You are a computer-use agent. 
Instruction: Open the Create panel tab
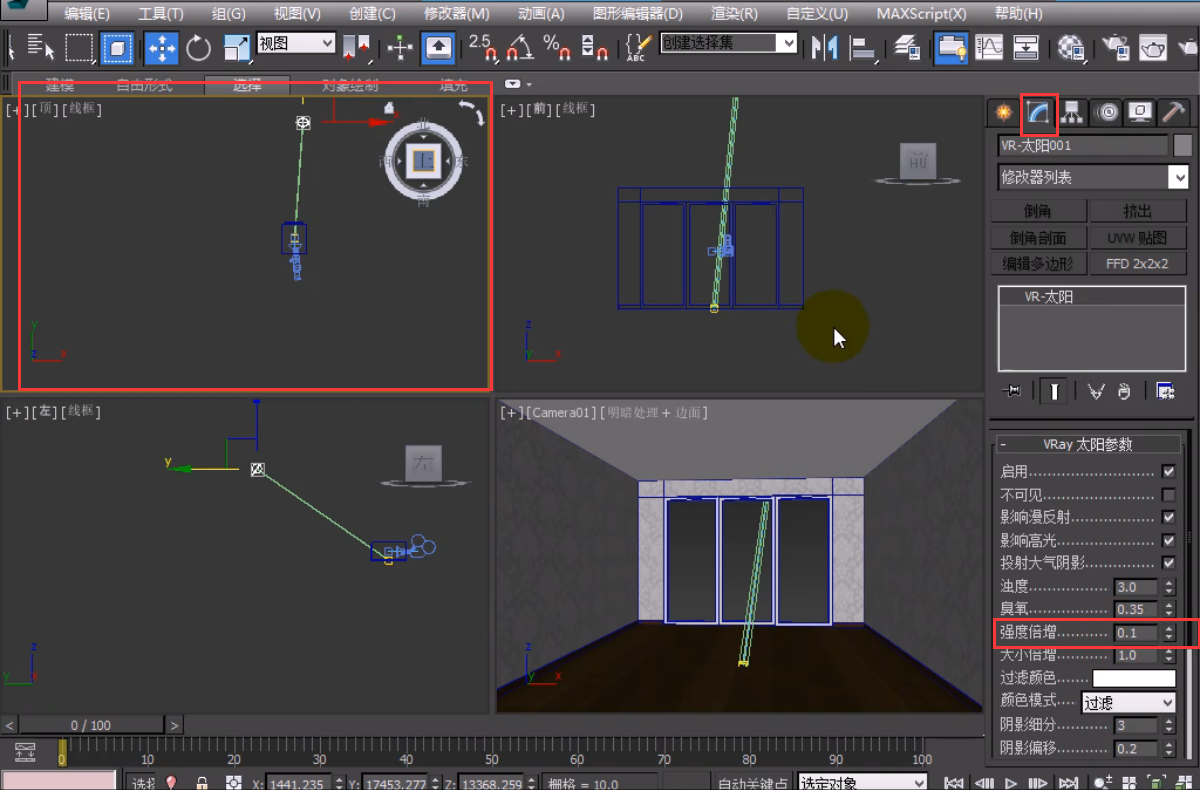[x=1004, y=113]
